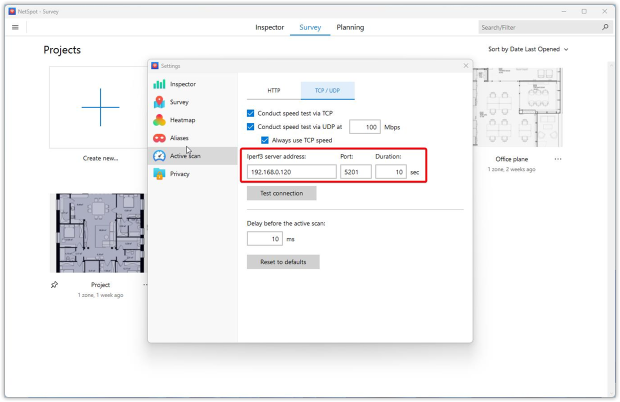Click the Reset to defaults button
This screenshot has width=620, height=402.
(x=283, y=262)
